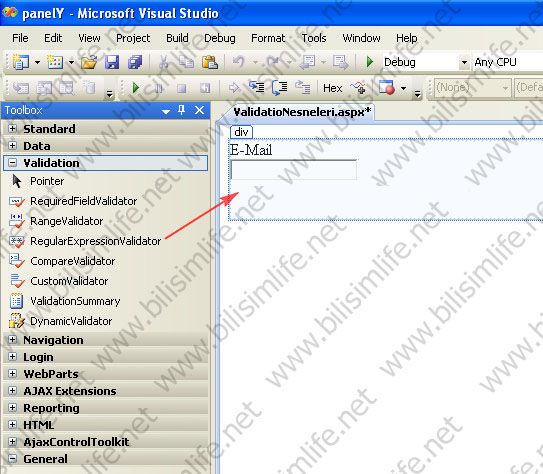Open the Project menu

pos(133,38)
